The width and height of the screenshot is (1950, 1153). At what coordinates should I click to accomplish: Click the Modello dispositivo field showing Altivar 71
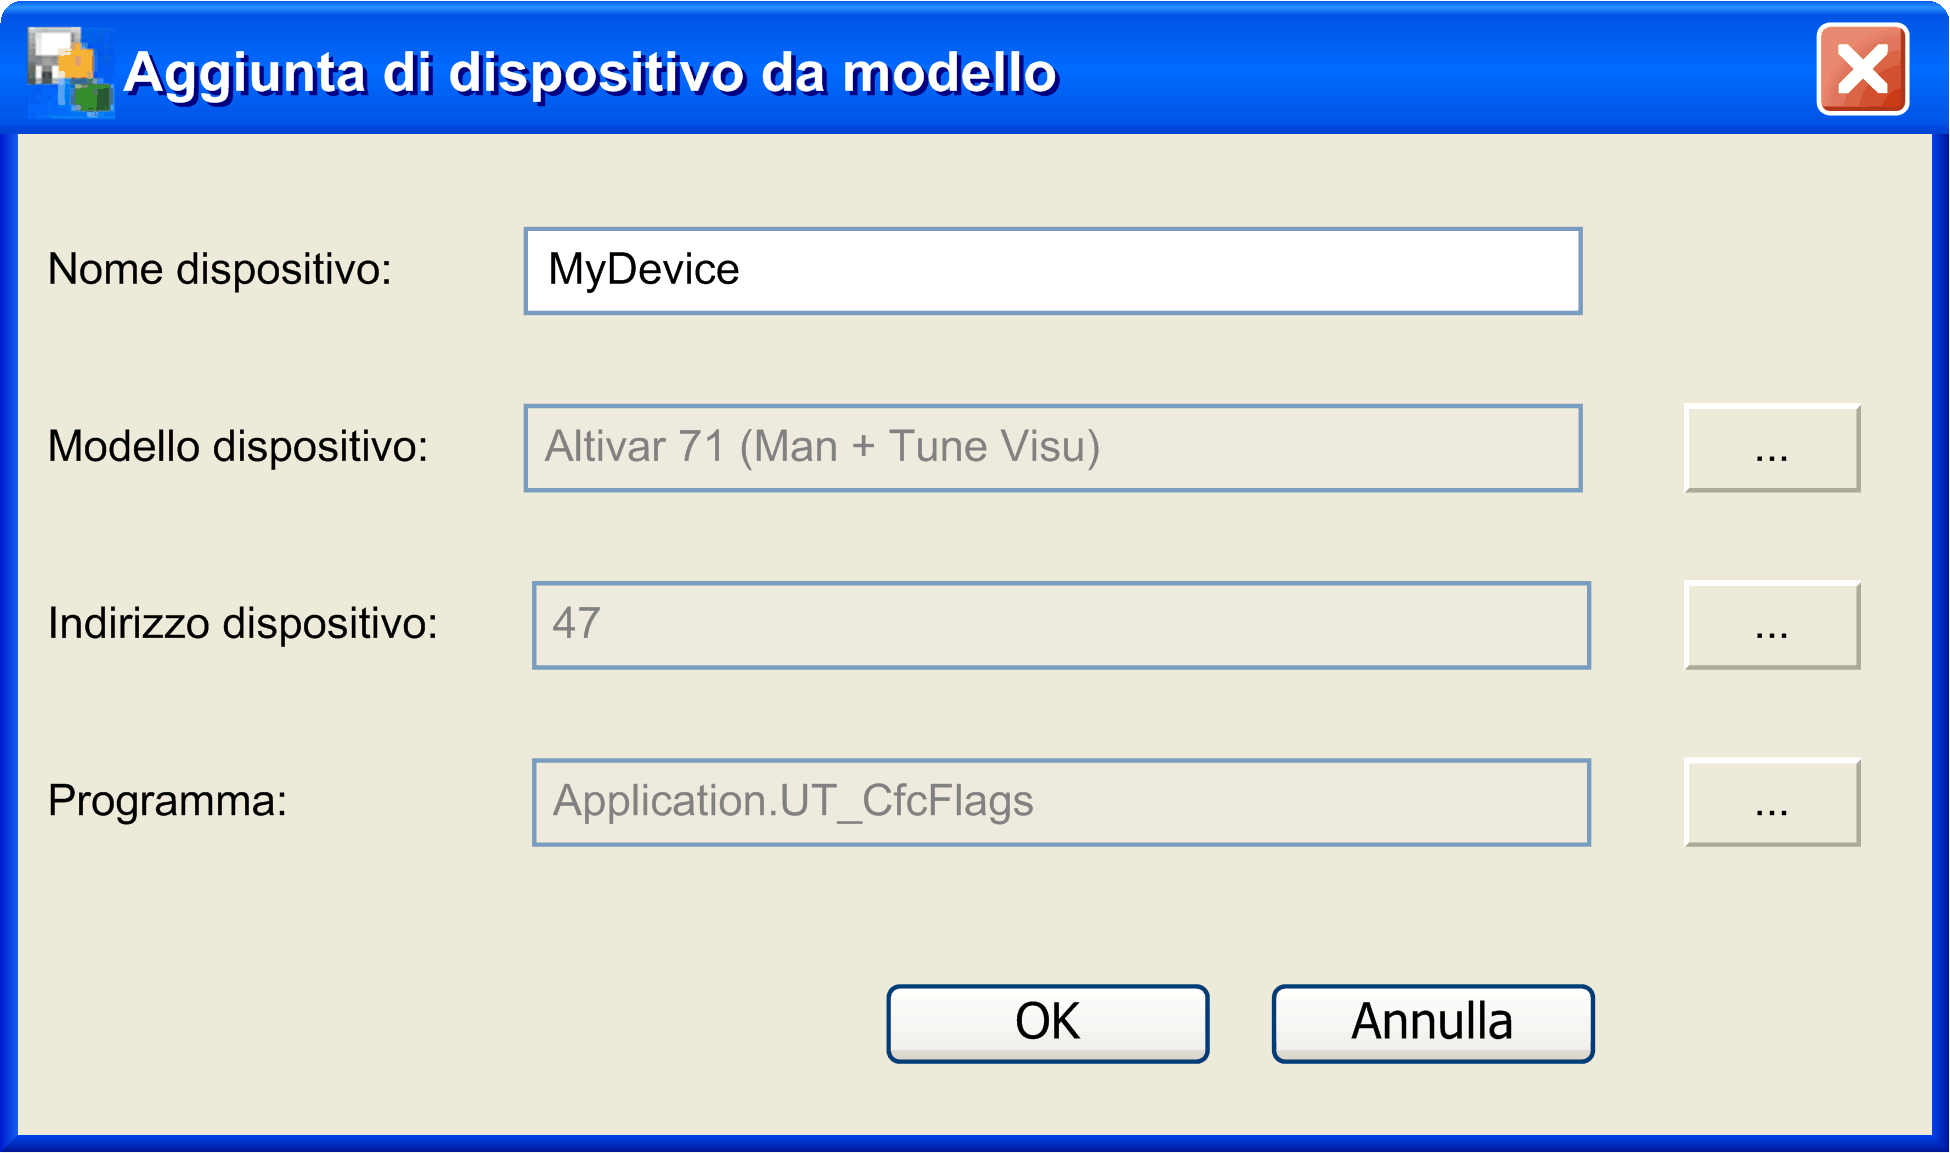tap(1052, 448)
